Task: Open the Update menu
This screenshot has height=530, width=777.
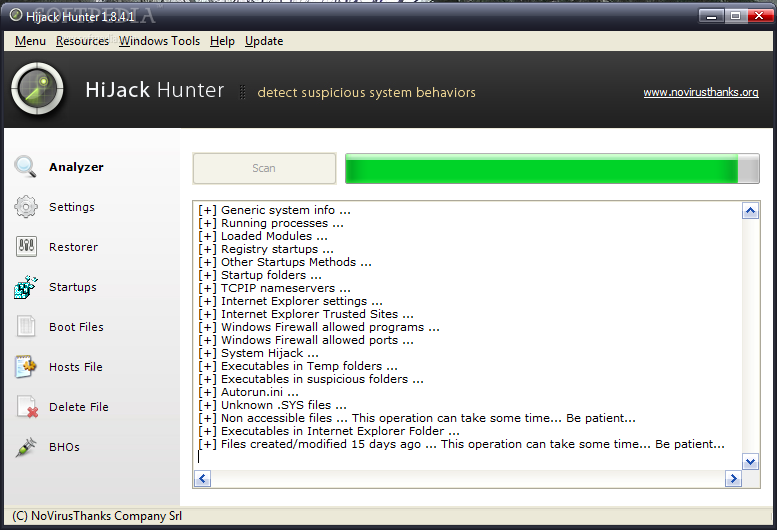Action: (264, 41)
